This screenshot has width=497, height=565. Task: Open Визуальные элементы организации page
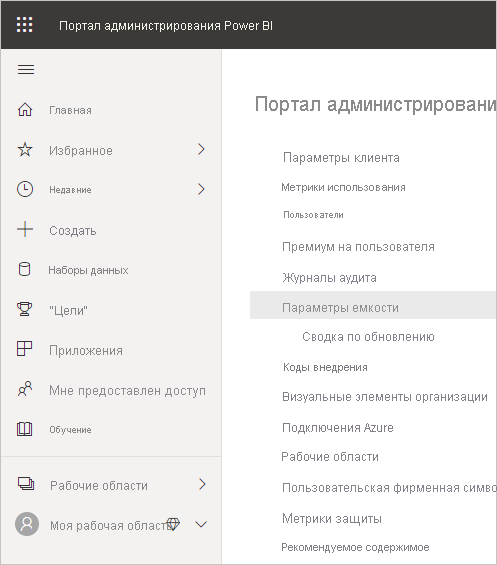[385, 397]
